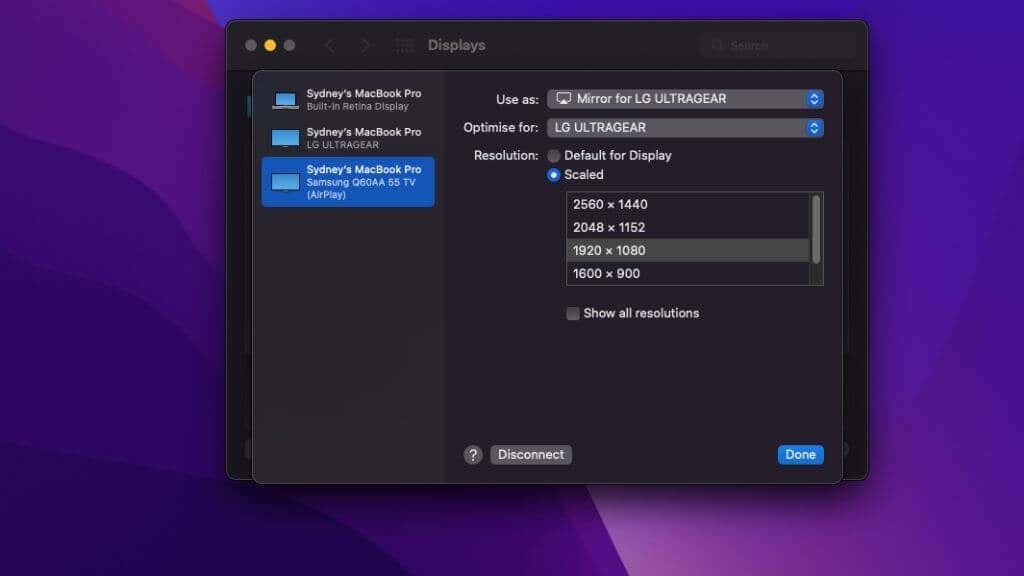
Task: Click the resolution list scrollbar
Action: (816, 229)
